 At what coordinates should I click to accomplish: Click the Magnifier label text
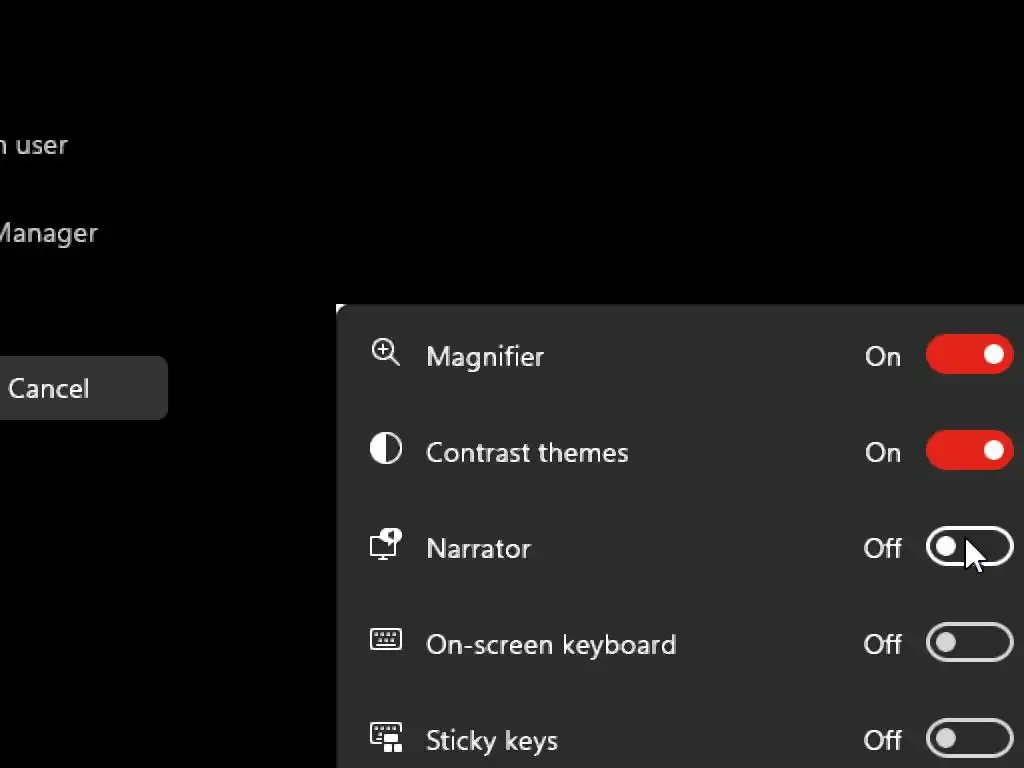[485, 357]
